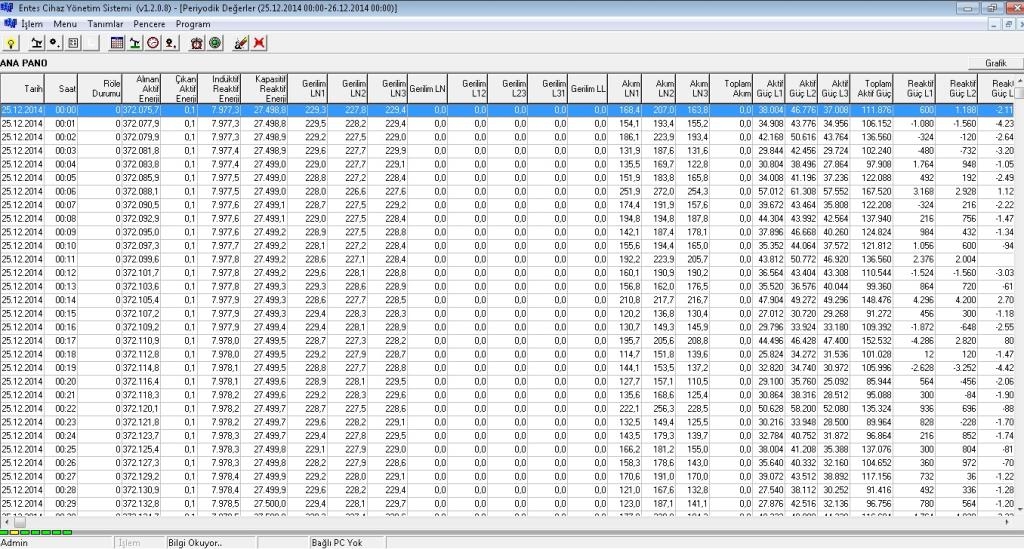This screenshot has width=1024, height=549.
Task: Click the application icon left of İşlem menu
Action: tap(9, 24)
